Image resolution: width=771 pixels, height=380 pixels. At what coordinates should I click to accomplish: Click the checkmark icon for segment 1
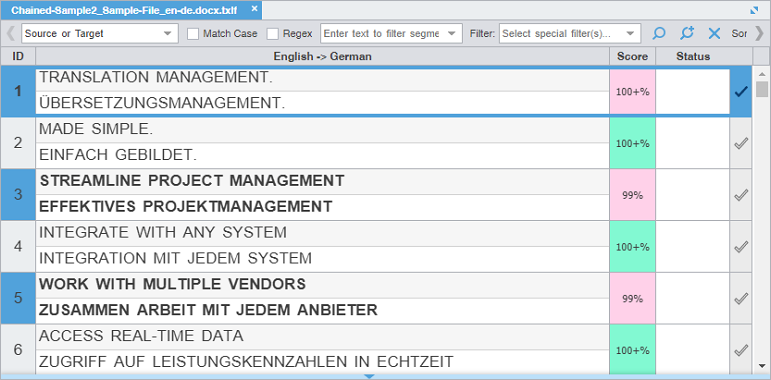coord(741,91)
